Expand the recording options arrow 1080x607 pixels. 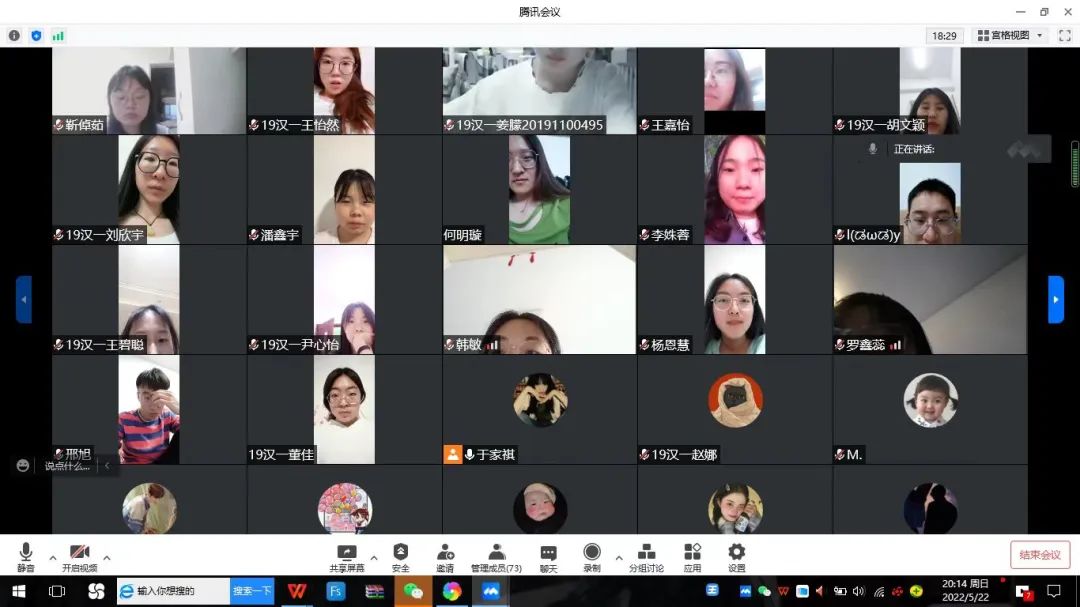click(618, 558)
